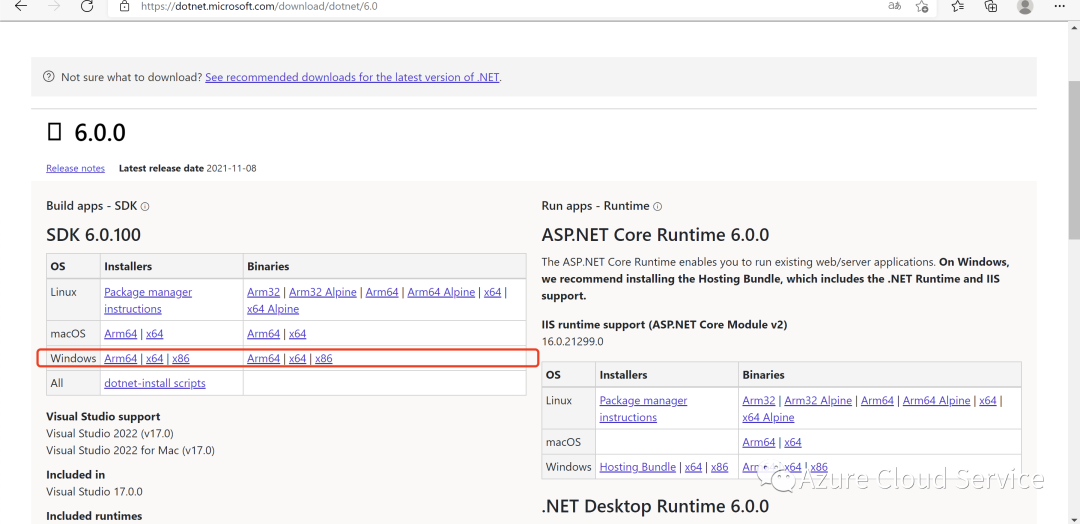The width and height of the screenshot is (1080, 524).
Task: Download ASP.NET Runtime Linux x64 binary
Action: [988, 400]
